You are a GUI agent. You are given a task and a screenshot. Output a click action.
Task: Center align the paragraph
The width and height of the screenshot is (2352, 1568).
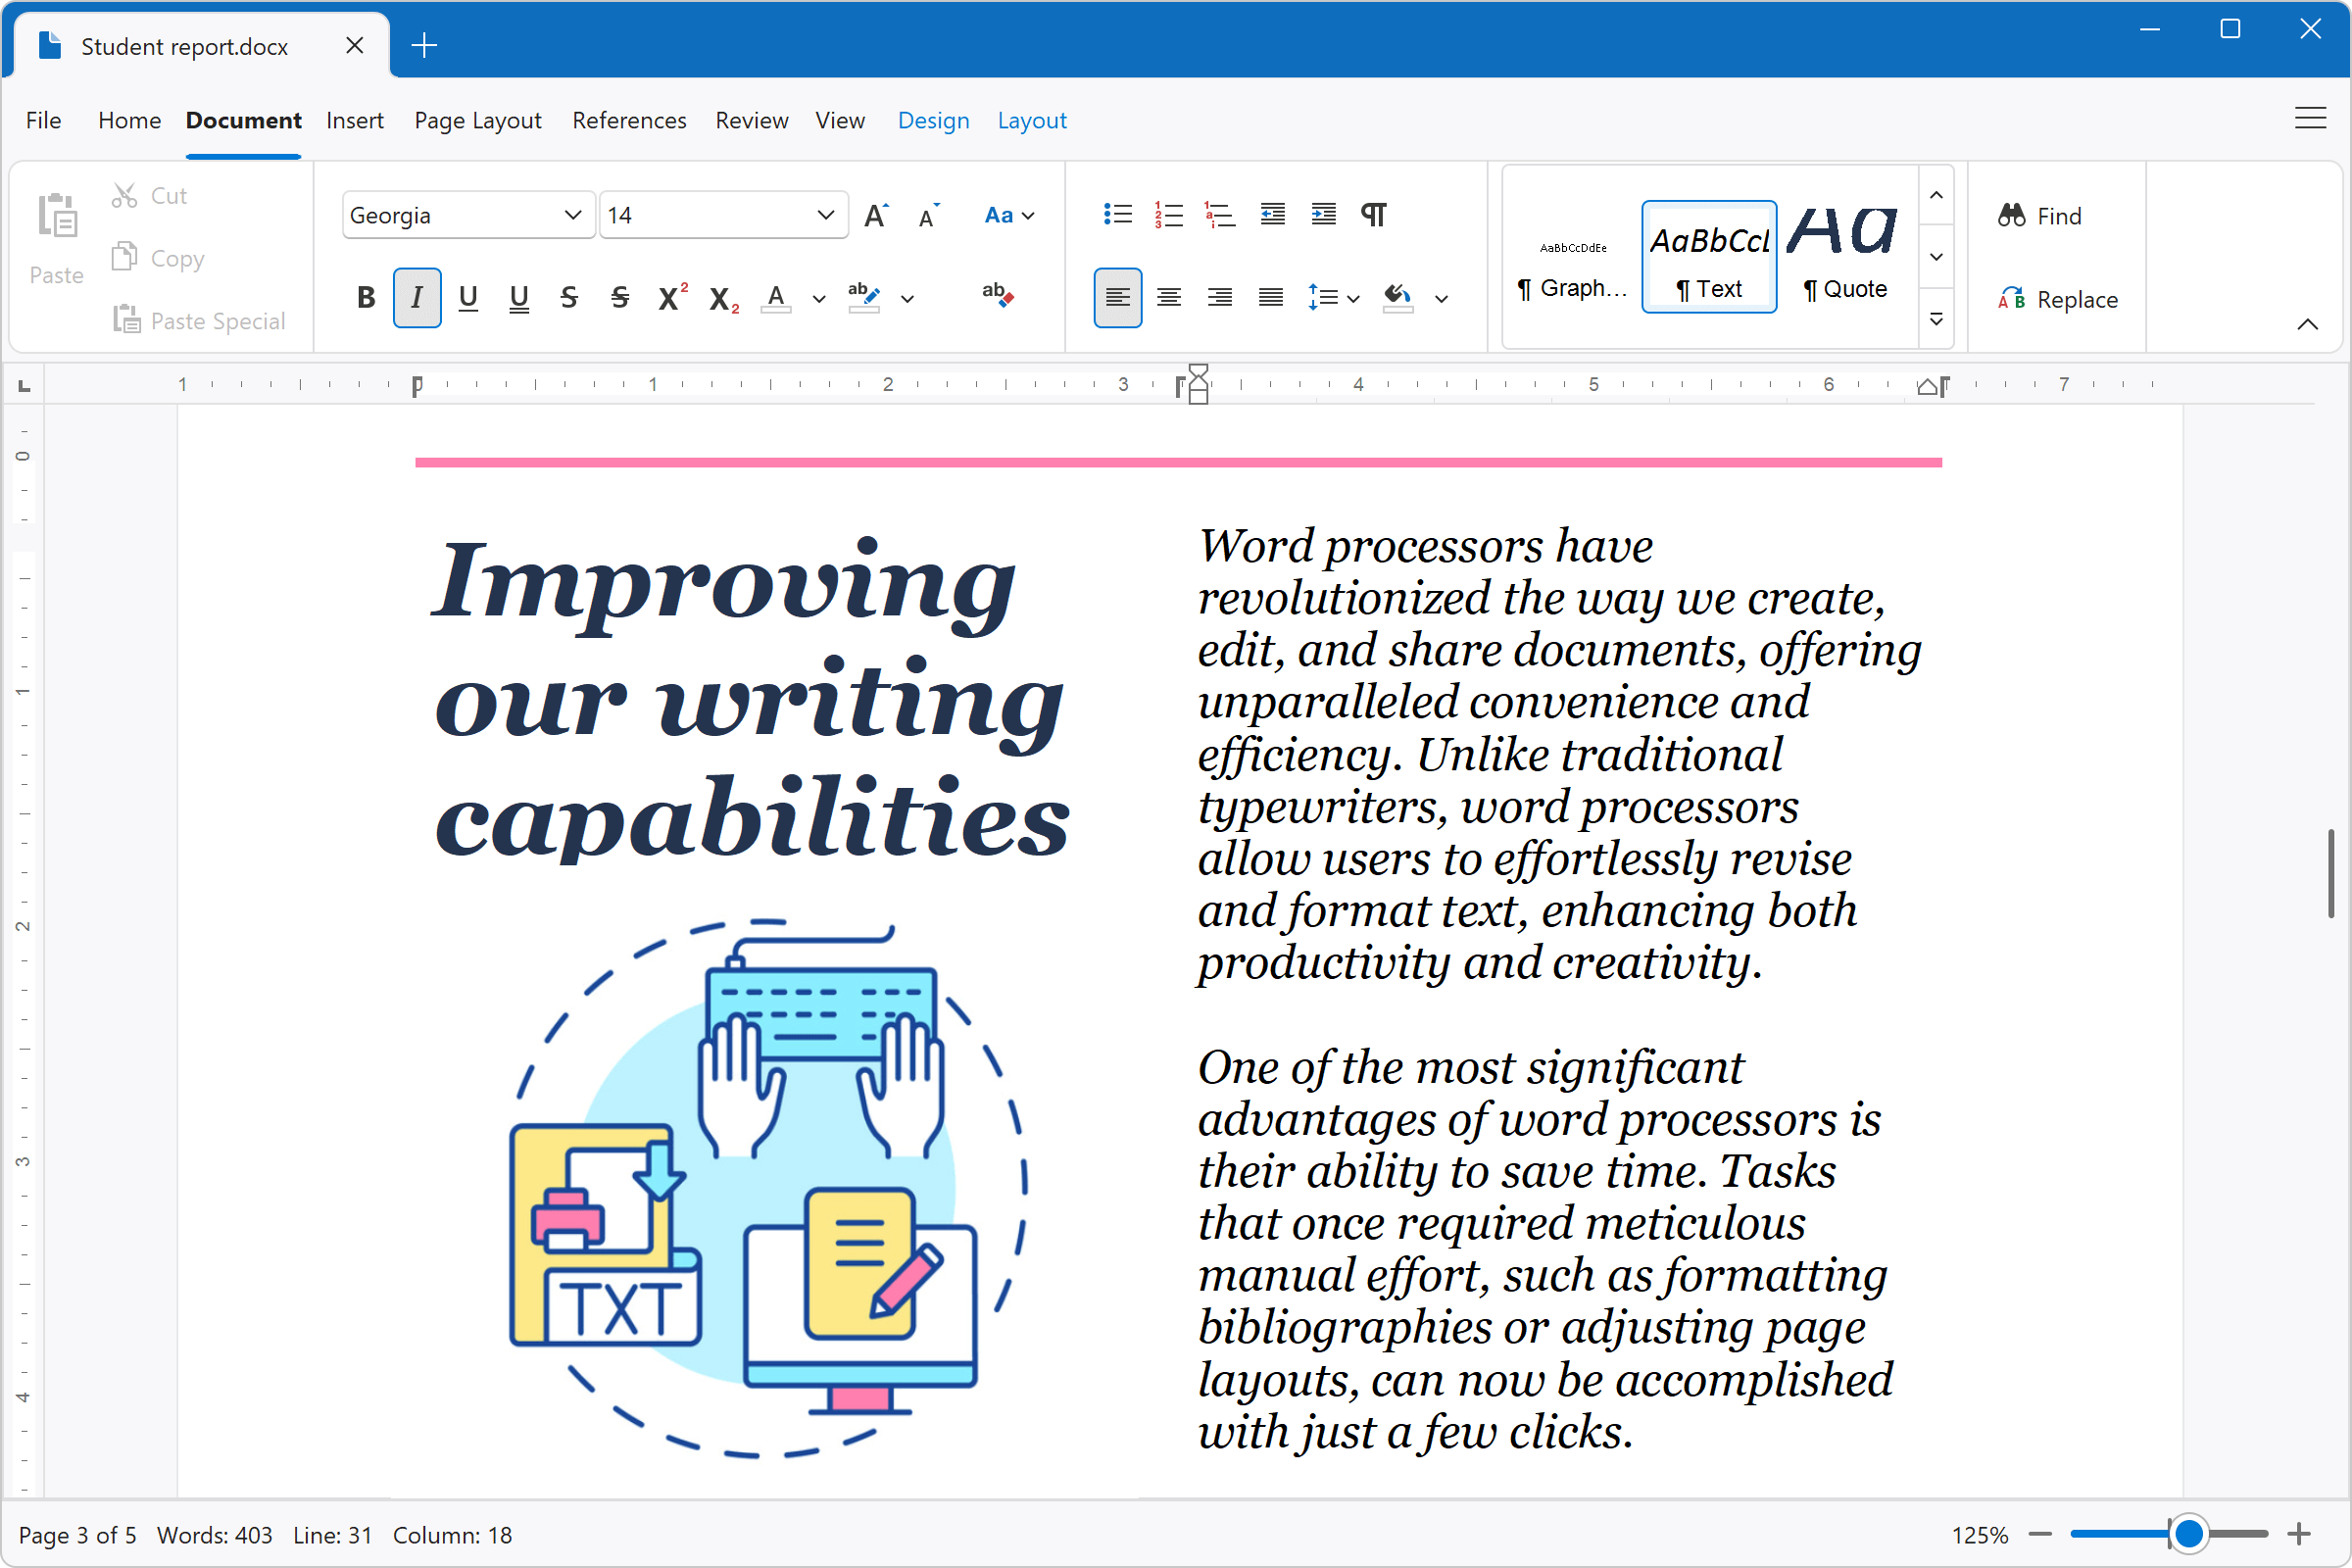(1168, 297)
